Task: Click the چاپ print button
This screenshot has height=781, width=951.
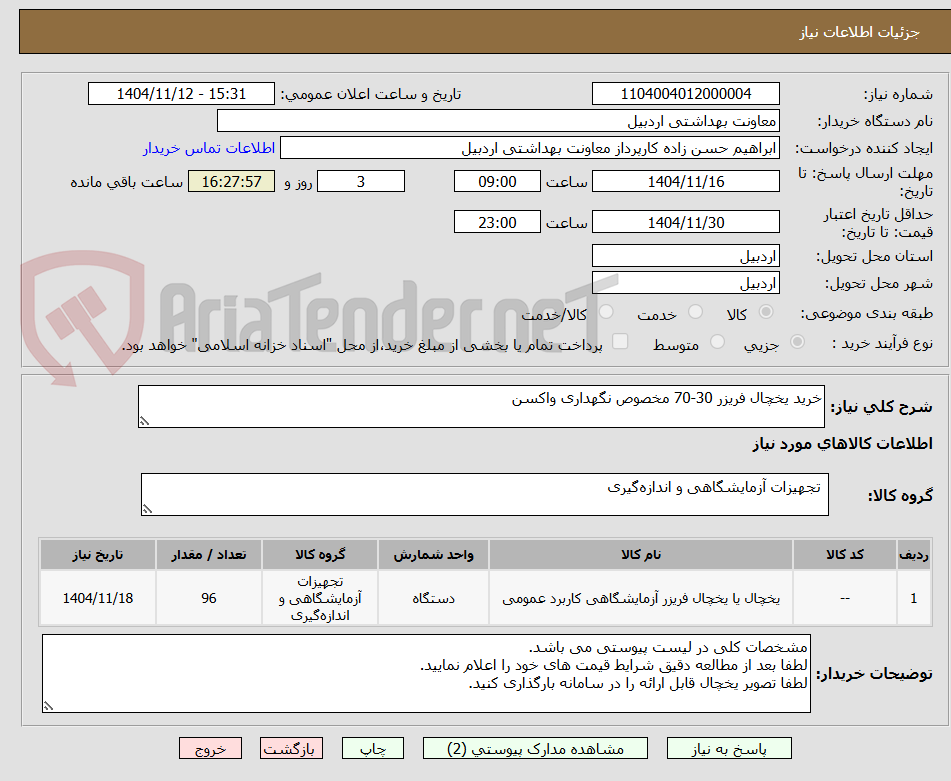Action: 373,749
